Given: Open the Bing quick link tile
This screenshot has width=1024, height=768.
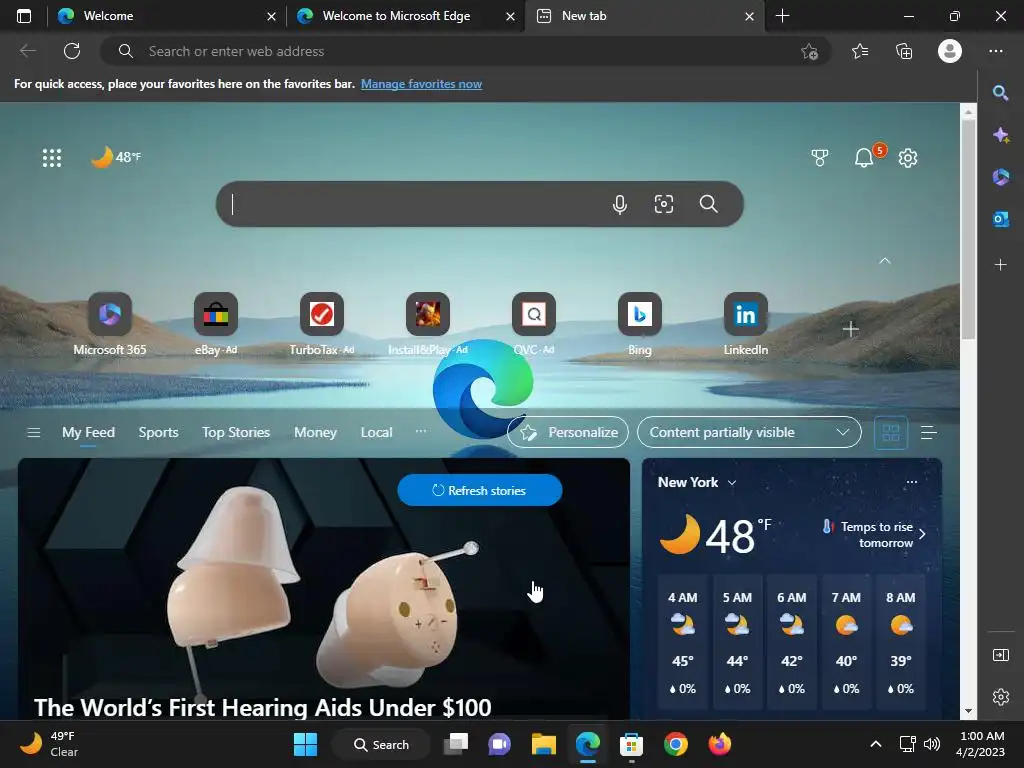Looking at the screenshot, I should coord(639,325).
